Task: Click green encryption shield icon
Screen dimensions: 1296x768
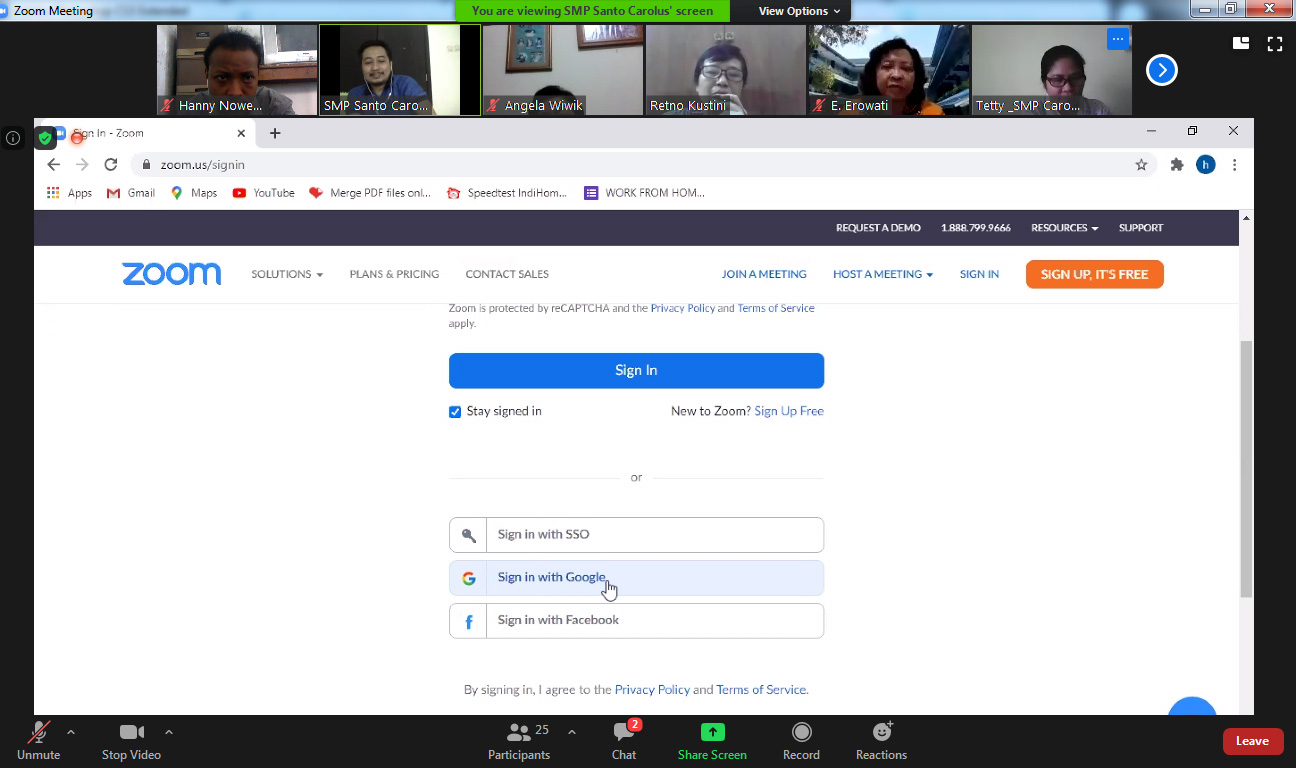Action: click(45, 138)
